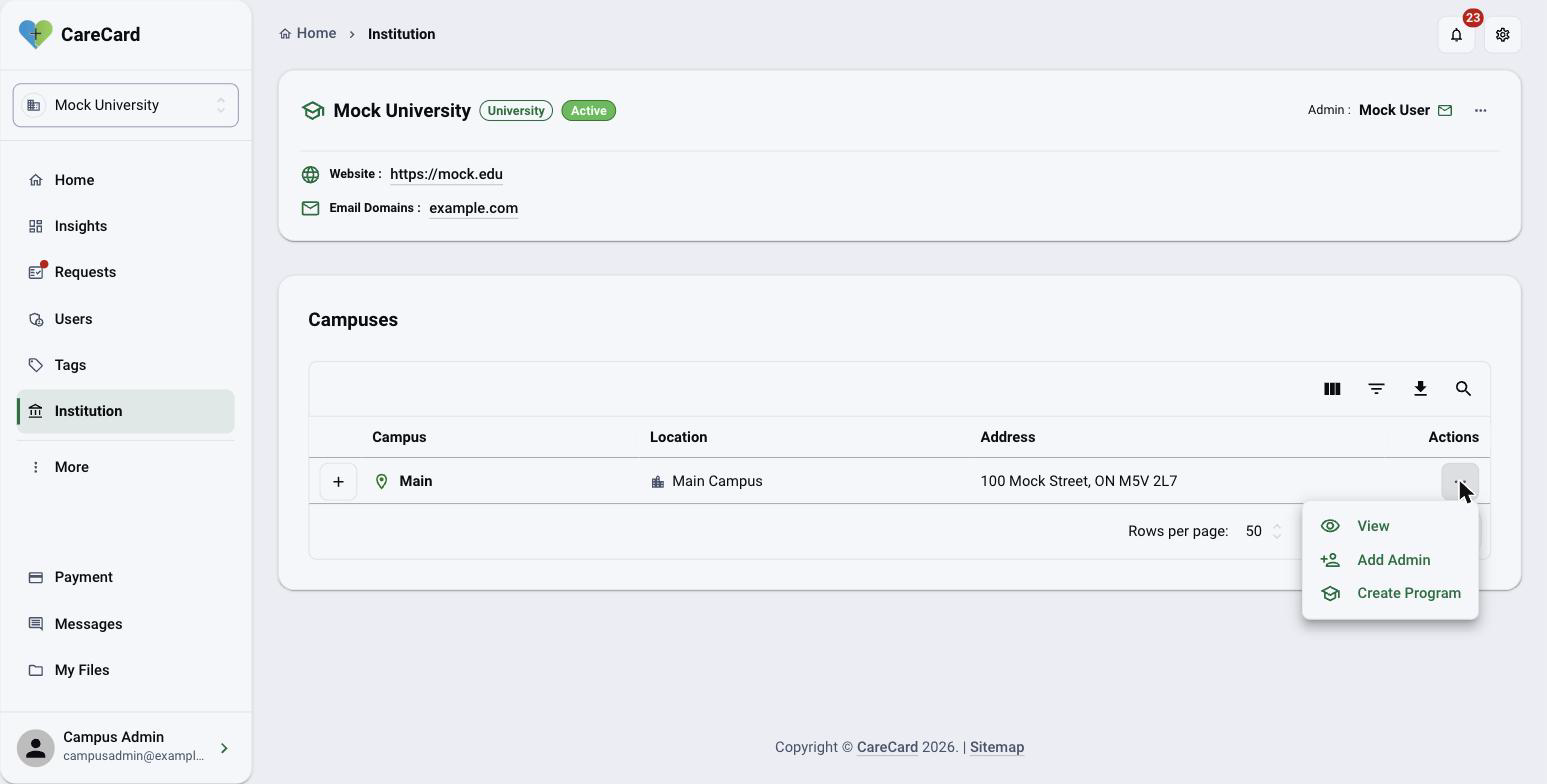This screenshot has width=1547, height=784.
Task: Search the campuses table
Action: (x=1463, y=389)
